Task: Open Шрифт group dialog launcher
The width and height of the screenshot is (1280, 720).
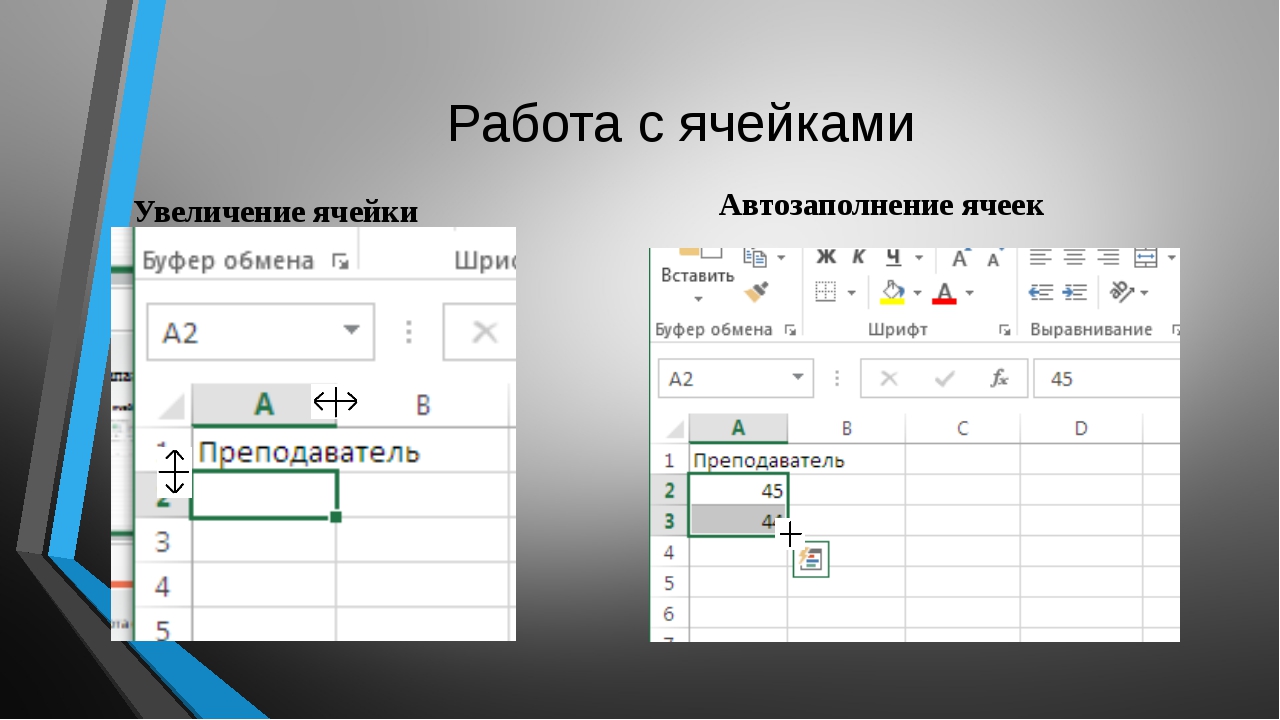Action: pyautogui.click(x=1004, y=329)
